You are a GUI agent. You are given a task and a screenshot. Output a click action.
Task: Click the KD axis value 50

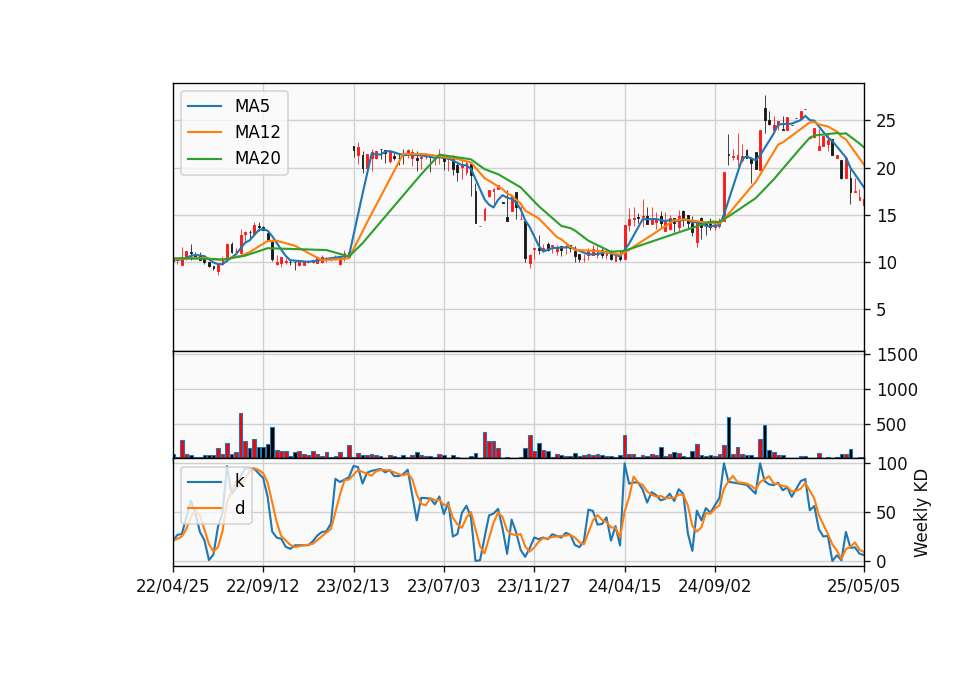click(886, 513)
